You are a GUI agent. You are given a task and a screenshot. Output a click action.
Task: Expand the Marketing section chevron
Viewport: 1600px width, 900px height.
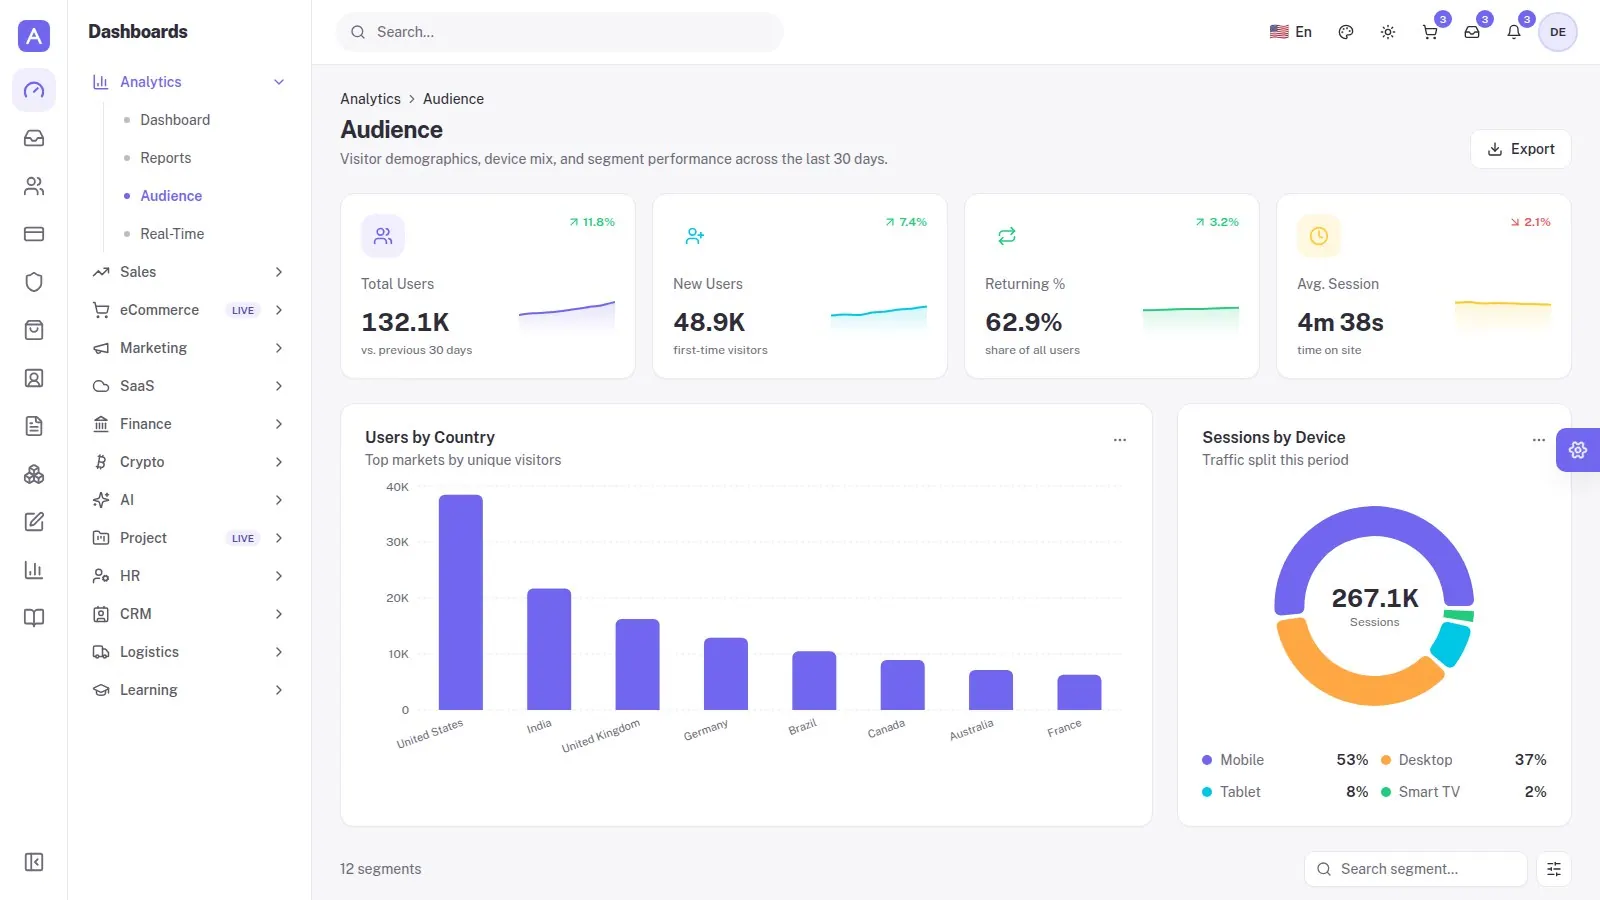(x=279, y=348)
